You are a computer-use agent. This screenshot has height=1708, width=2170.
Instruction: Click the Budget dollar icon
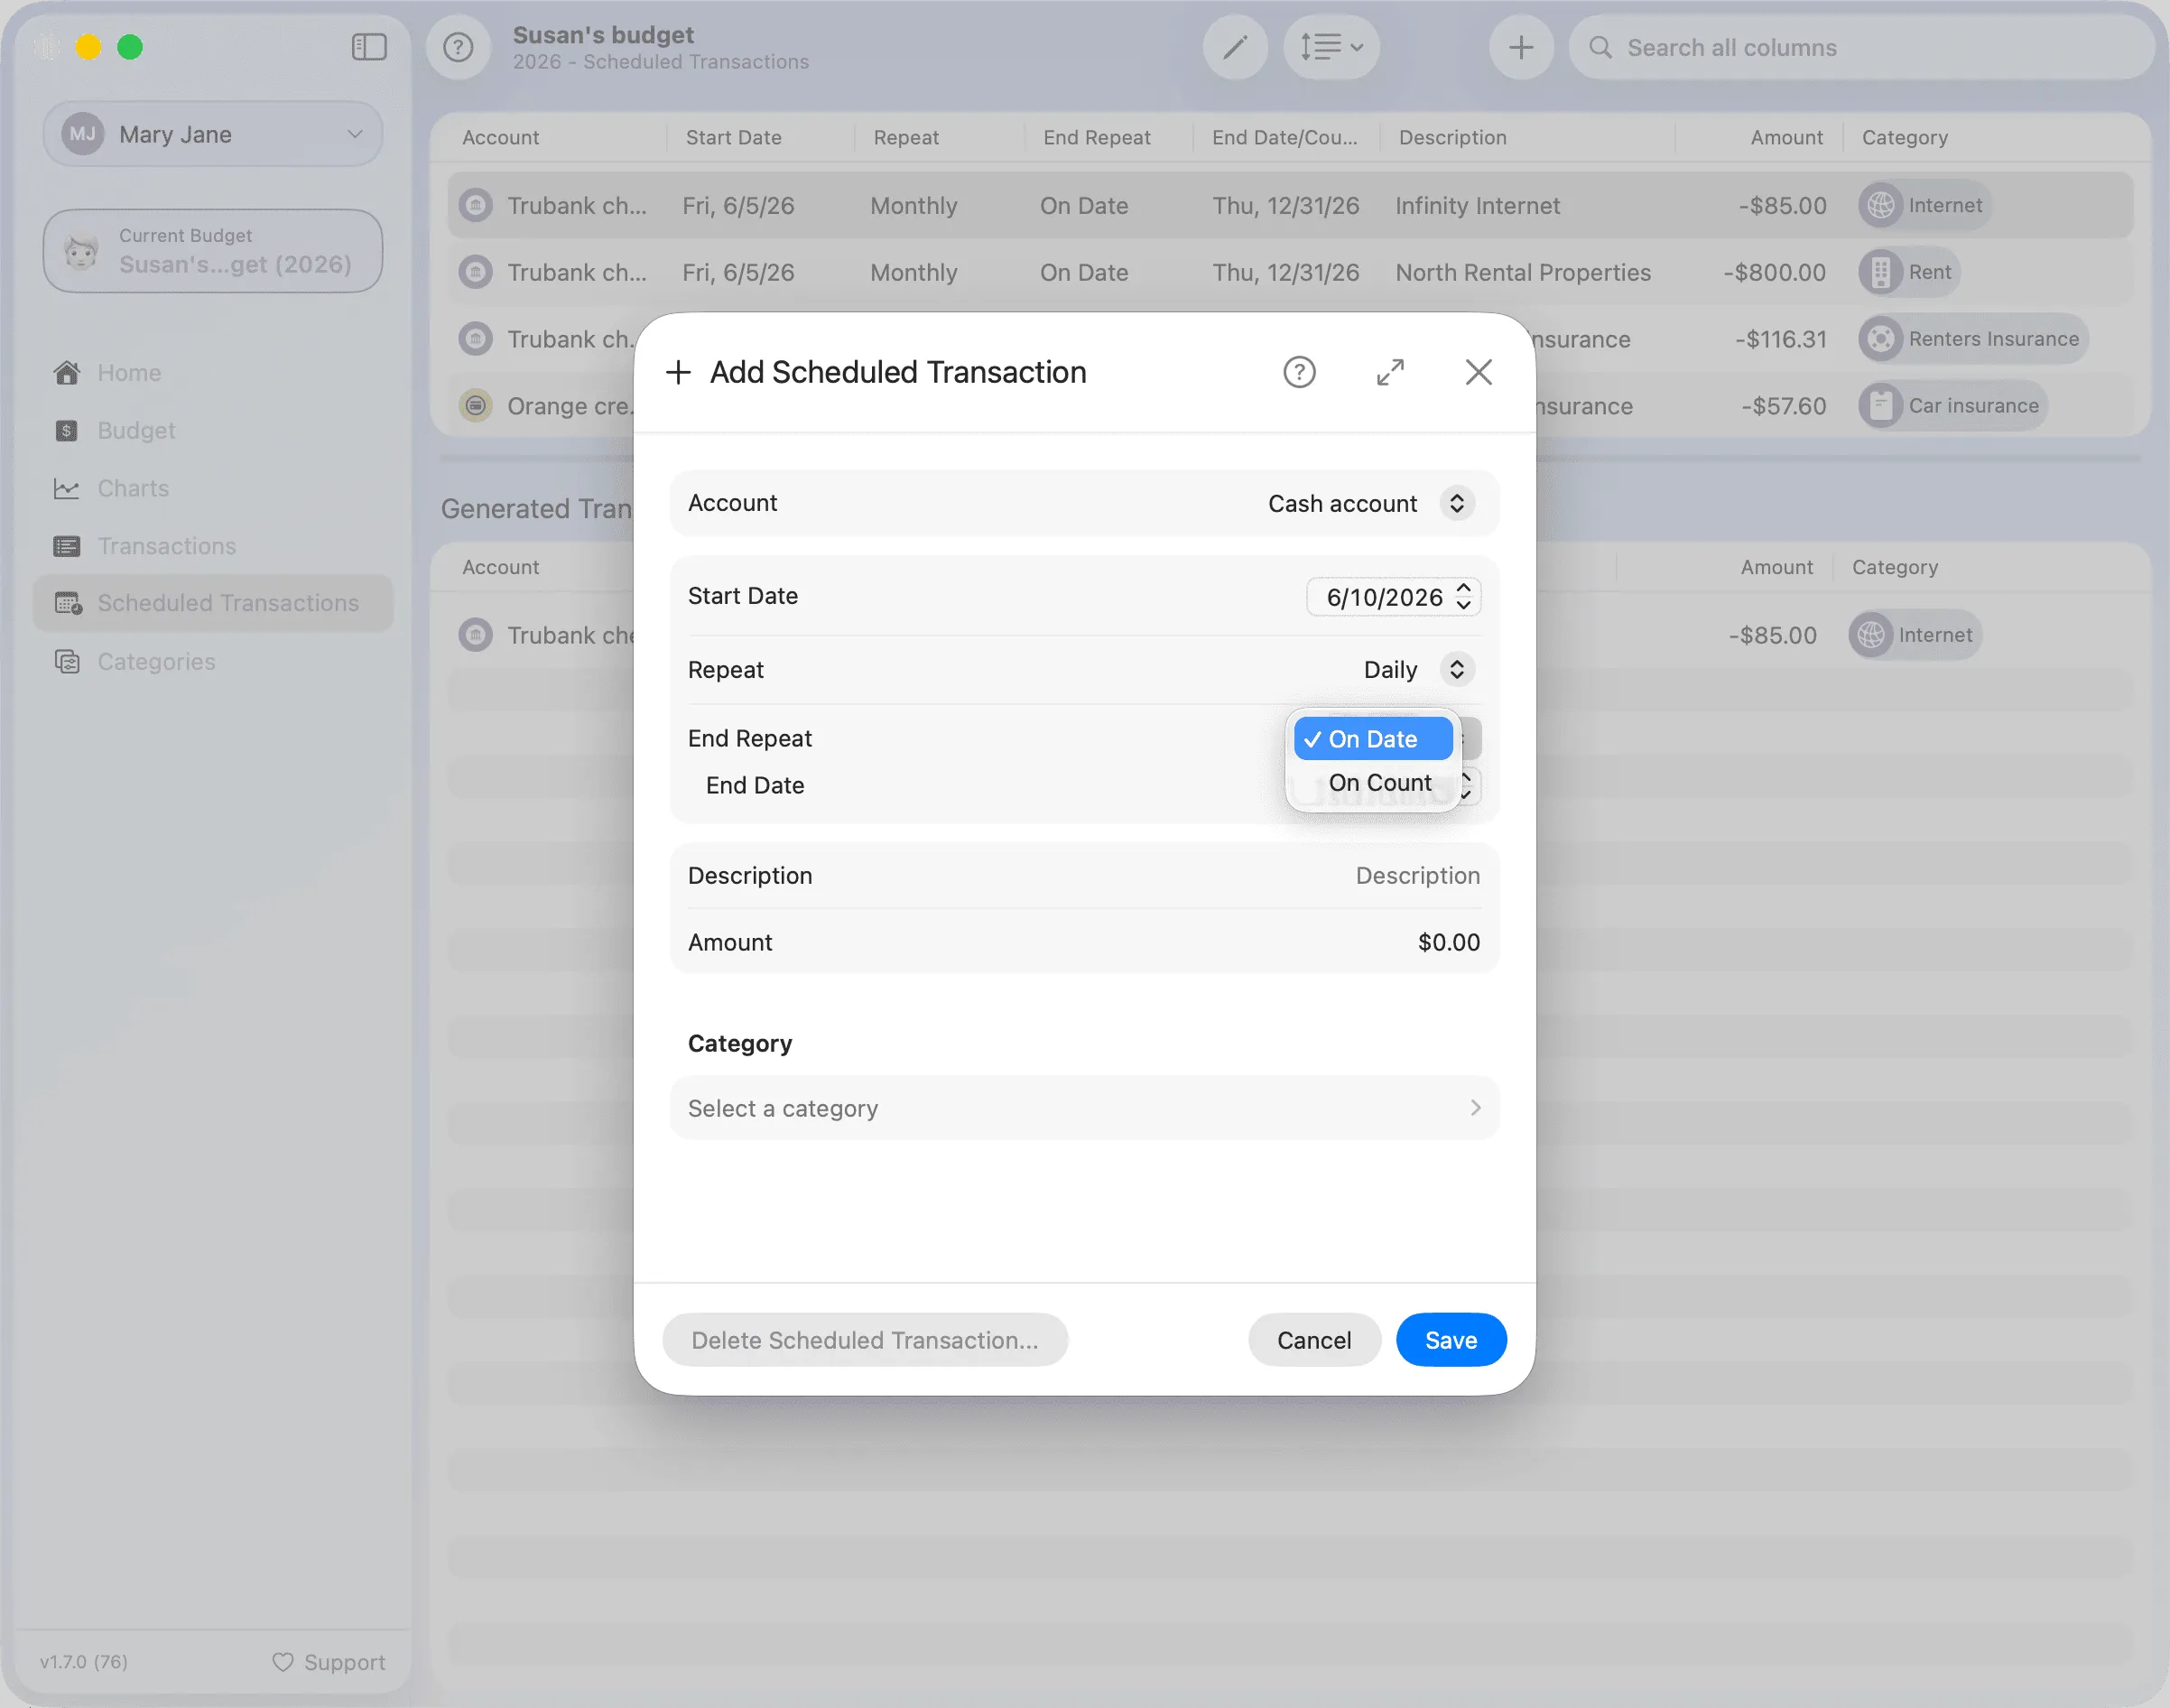click(67, 431)
